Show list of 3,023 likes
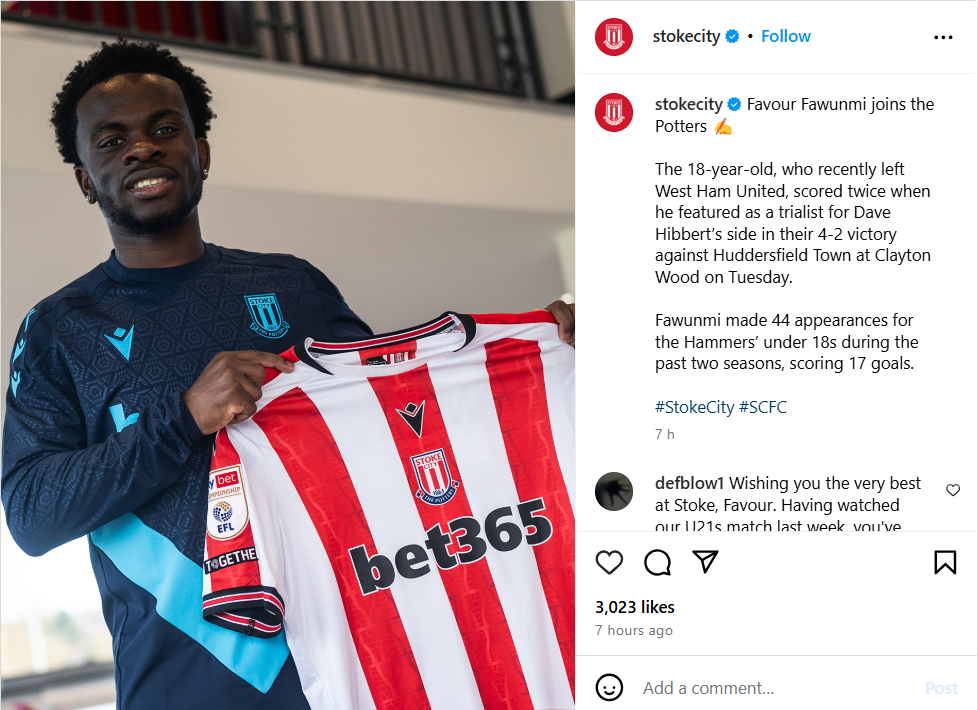The height and width of the screenshot is (710, 978). 634,607
